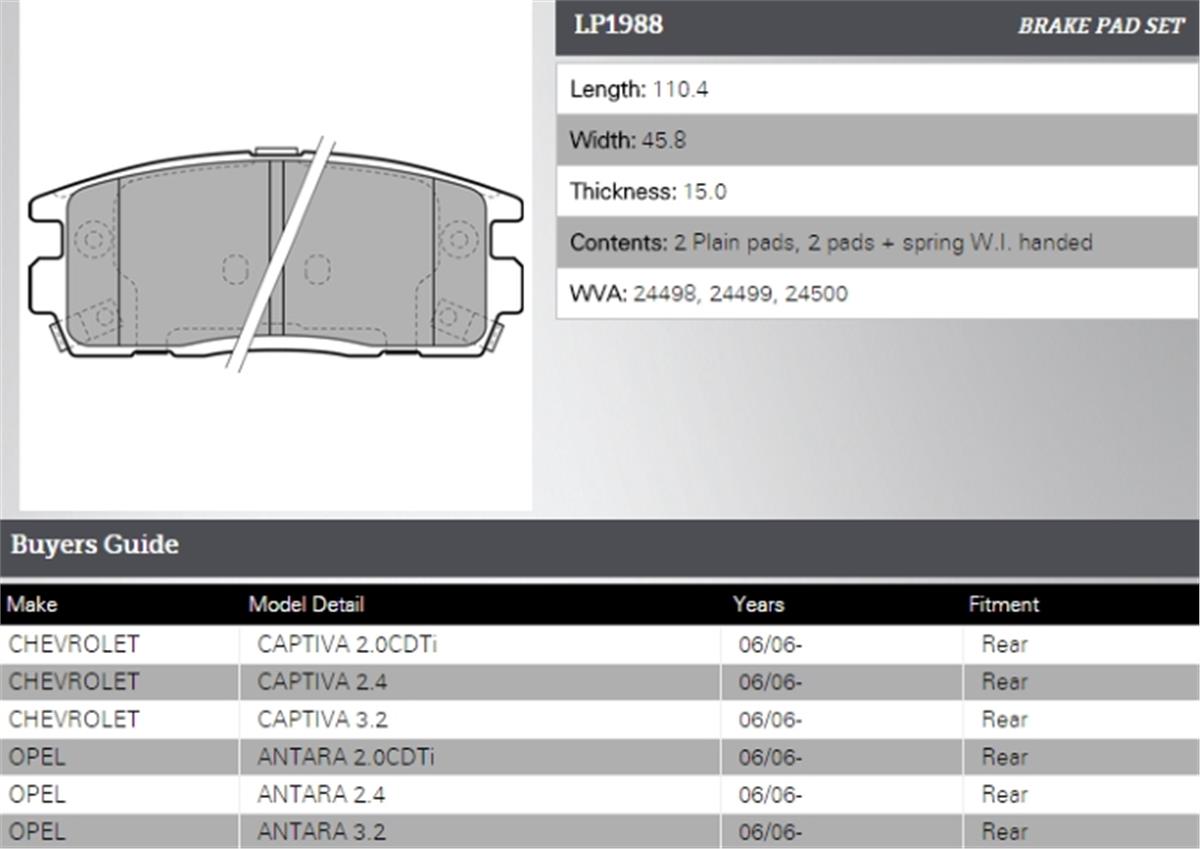Viewport: 1200px width, 849px height.
Task: Click the Make column header
Action: [x=32, y=604]
